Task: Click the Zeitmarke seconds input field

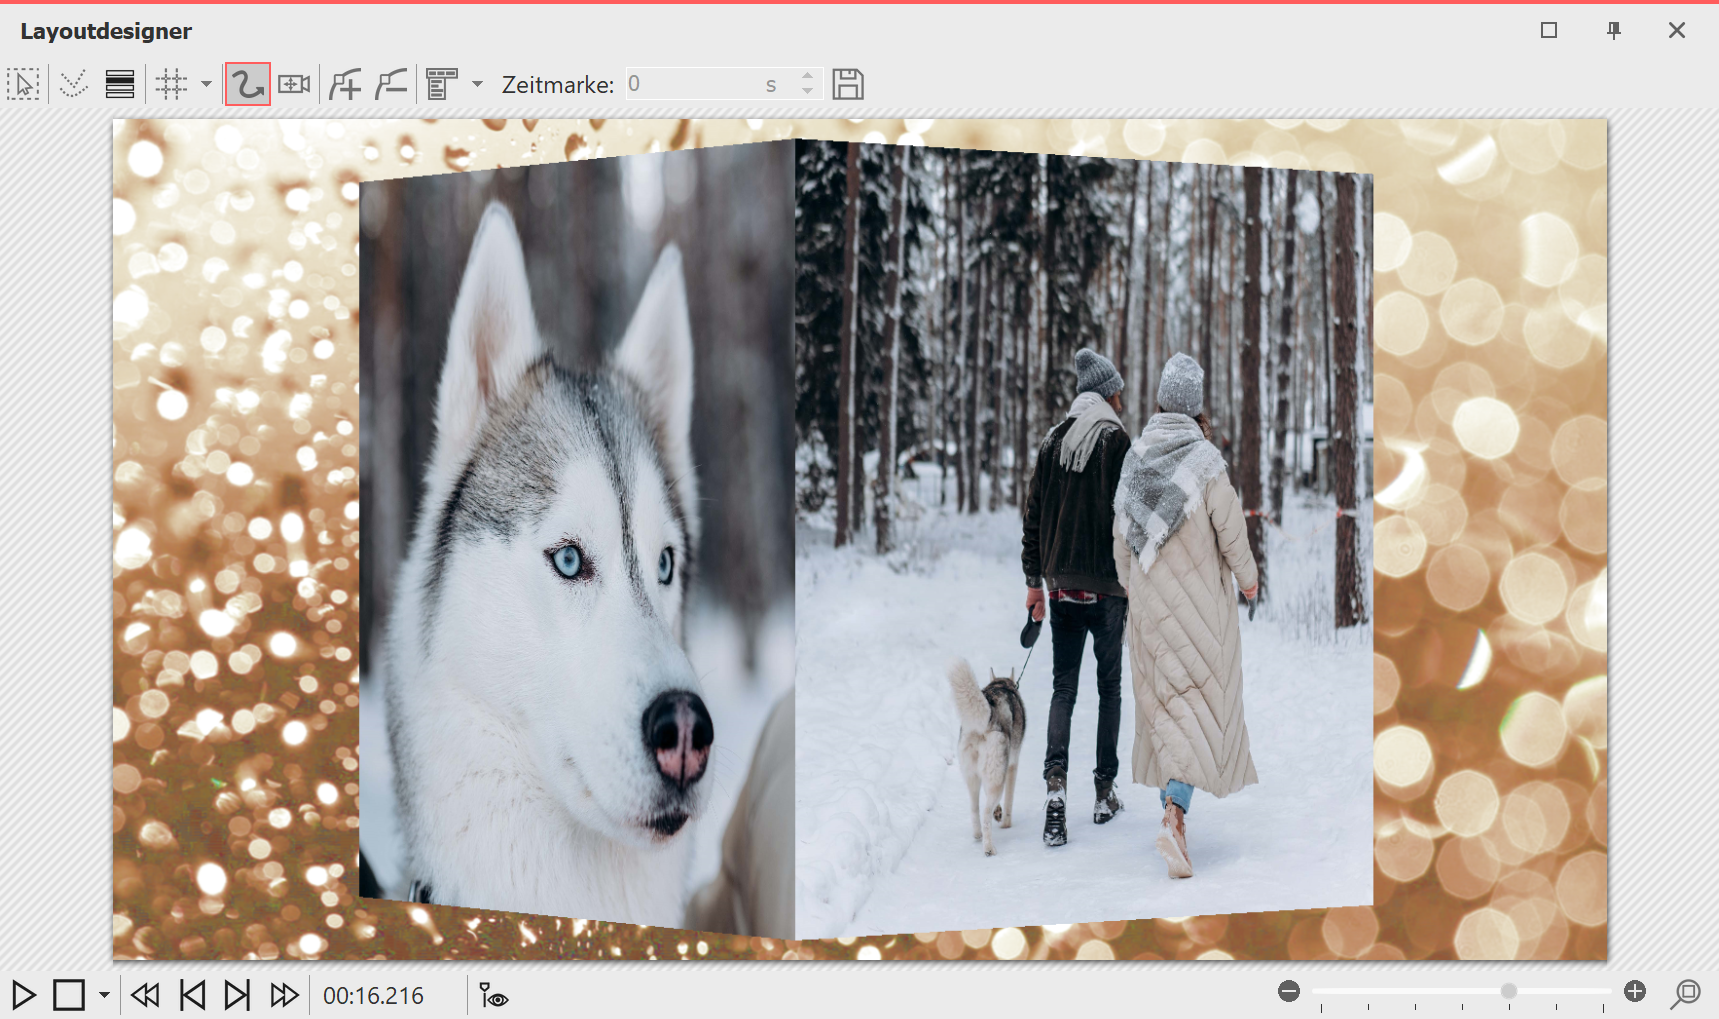Action: pyautogui.click(x=693, y=84)
